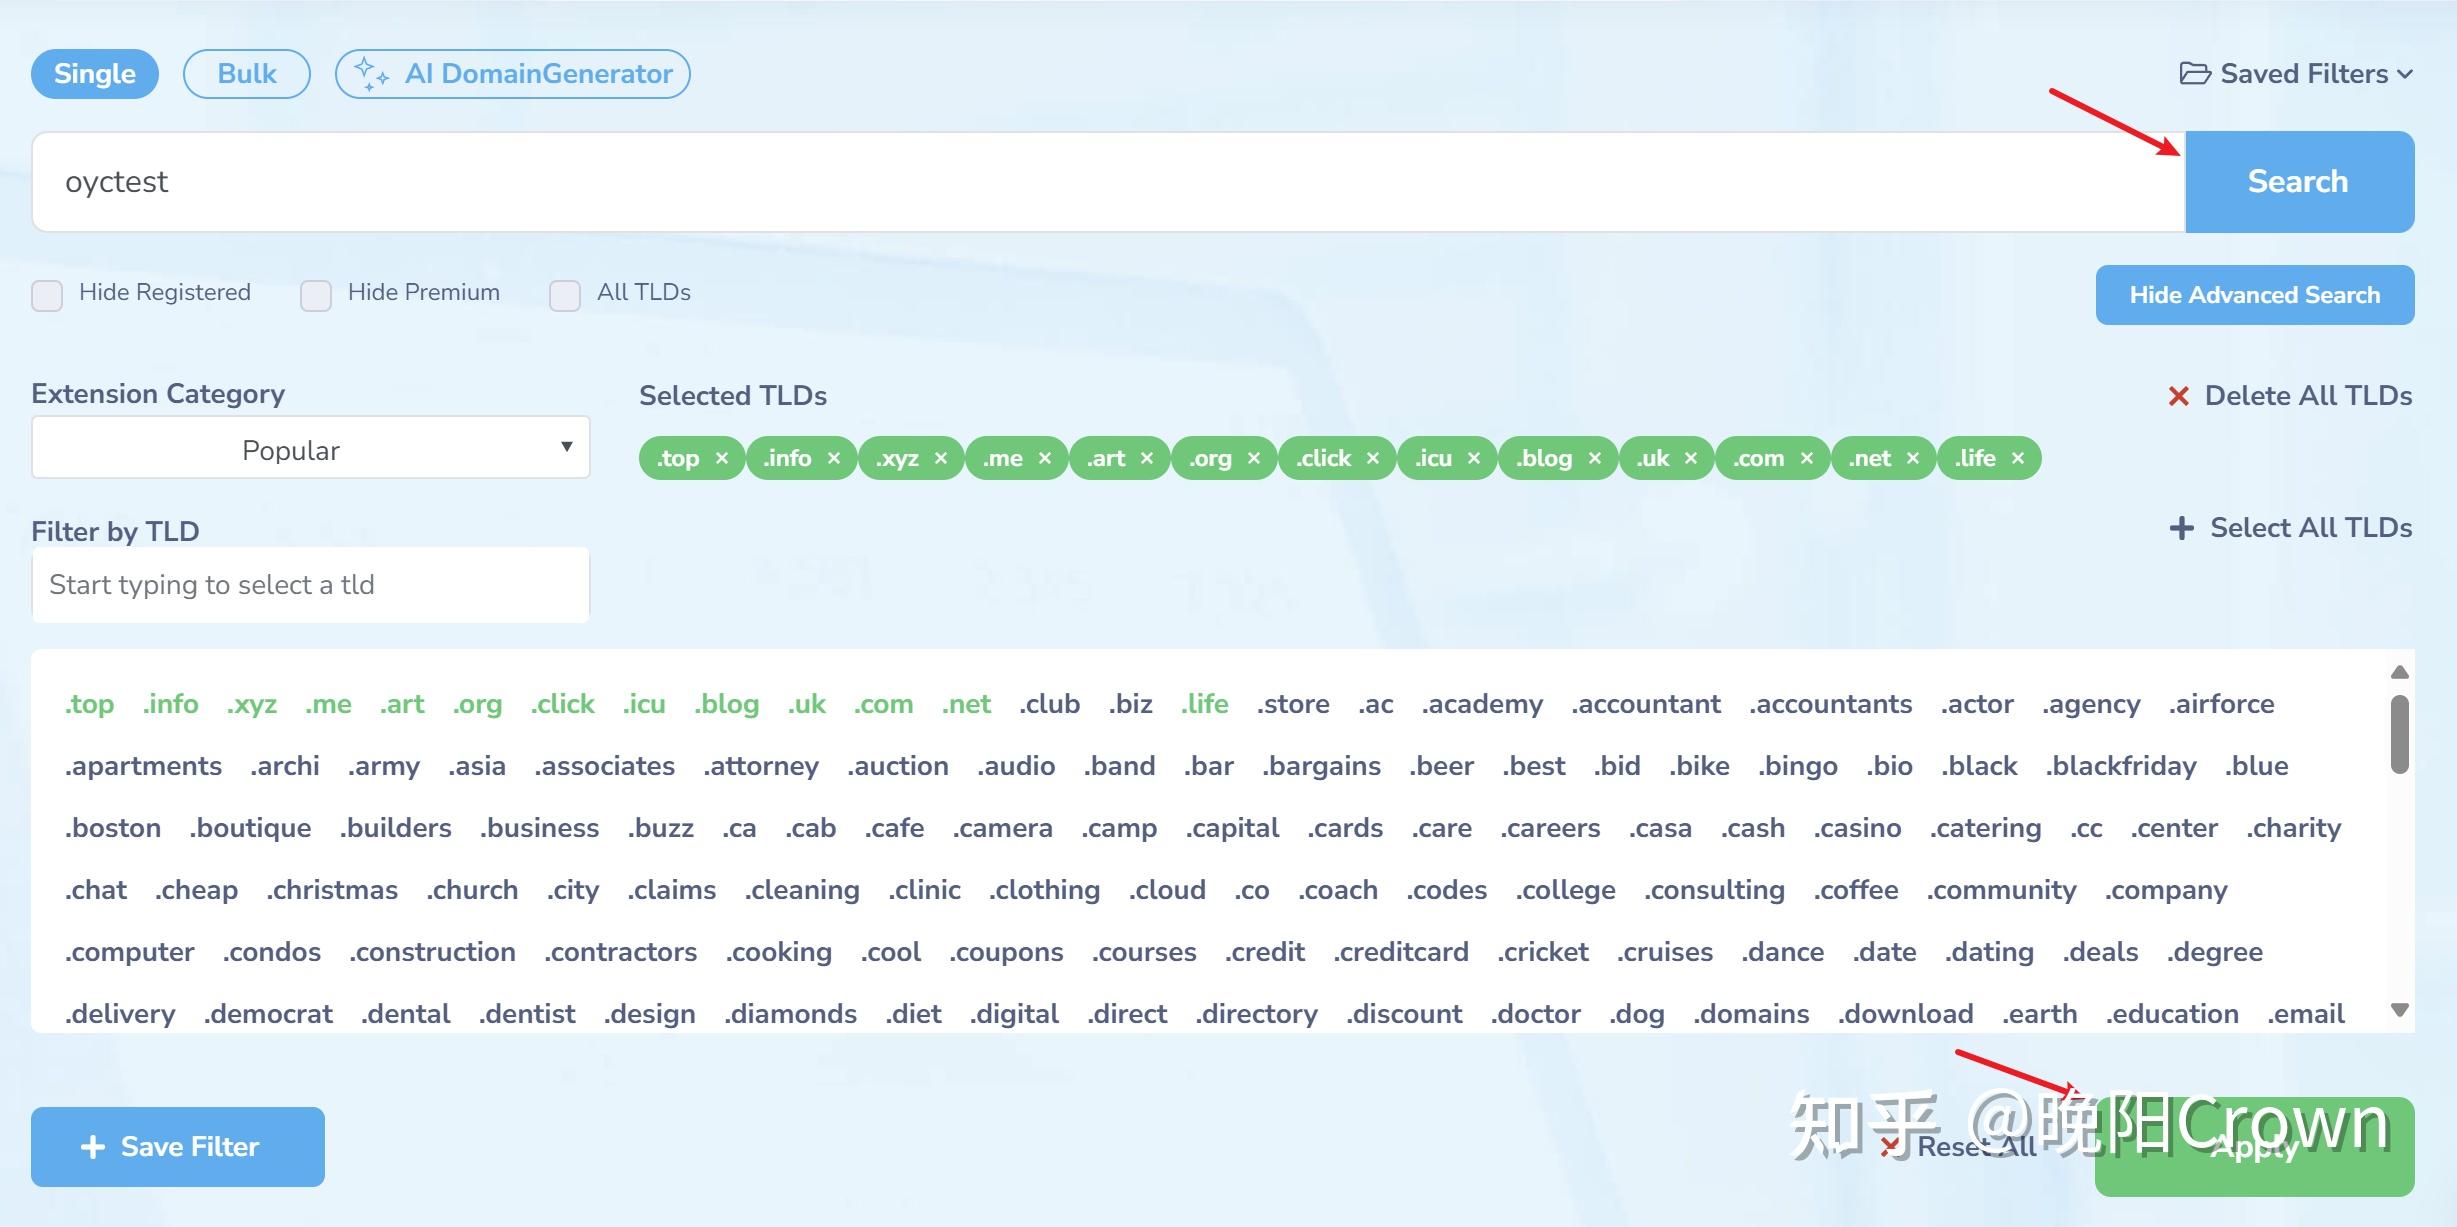This screenshot has height=1227, width=2457.
Task: Focus the Filter by TLD input field
Action: (x=310, y=585)
